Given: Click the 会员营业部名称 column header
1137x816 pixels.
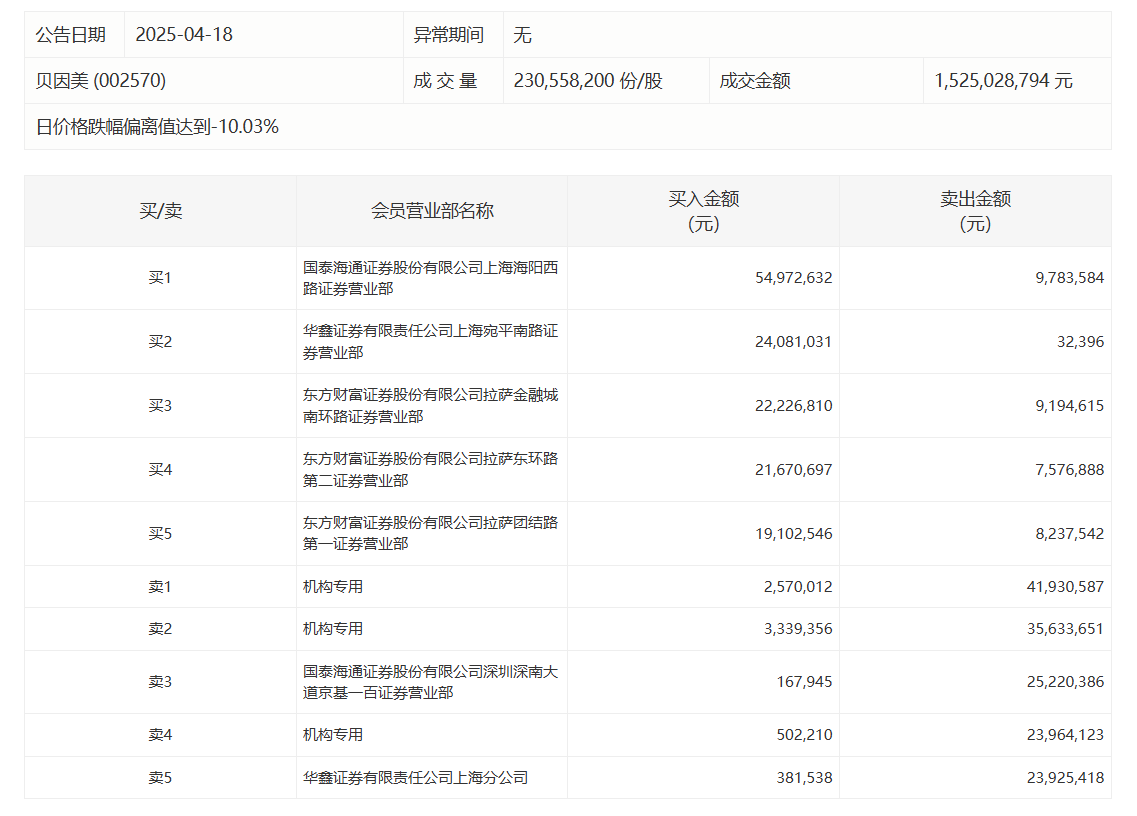Looking at the screenshot, I should pos(432,211).
